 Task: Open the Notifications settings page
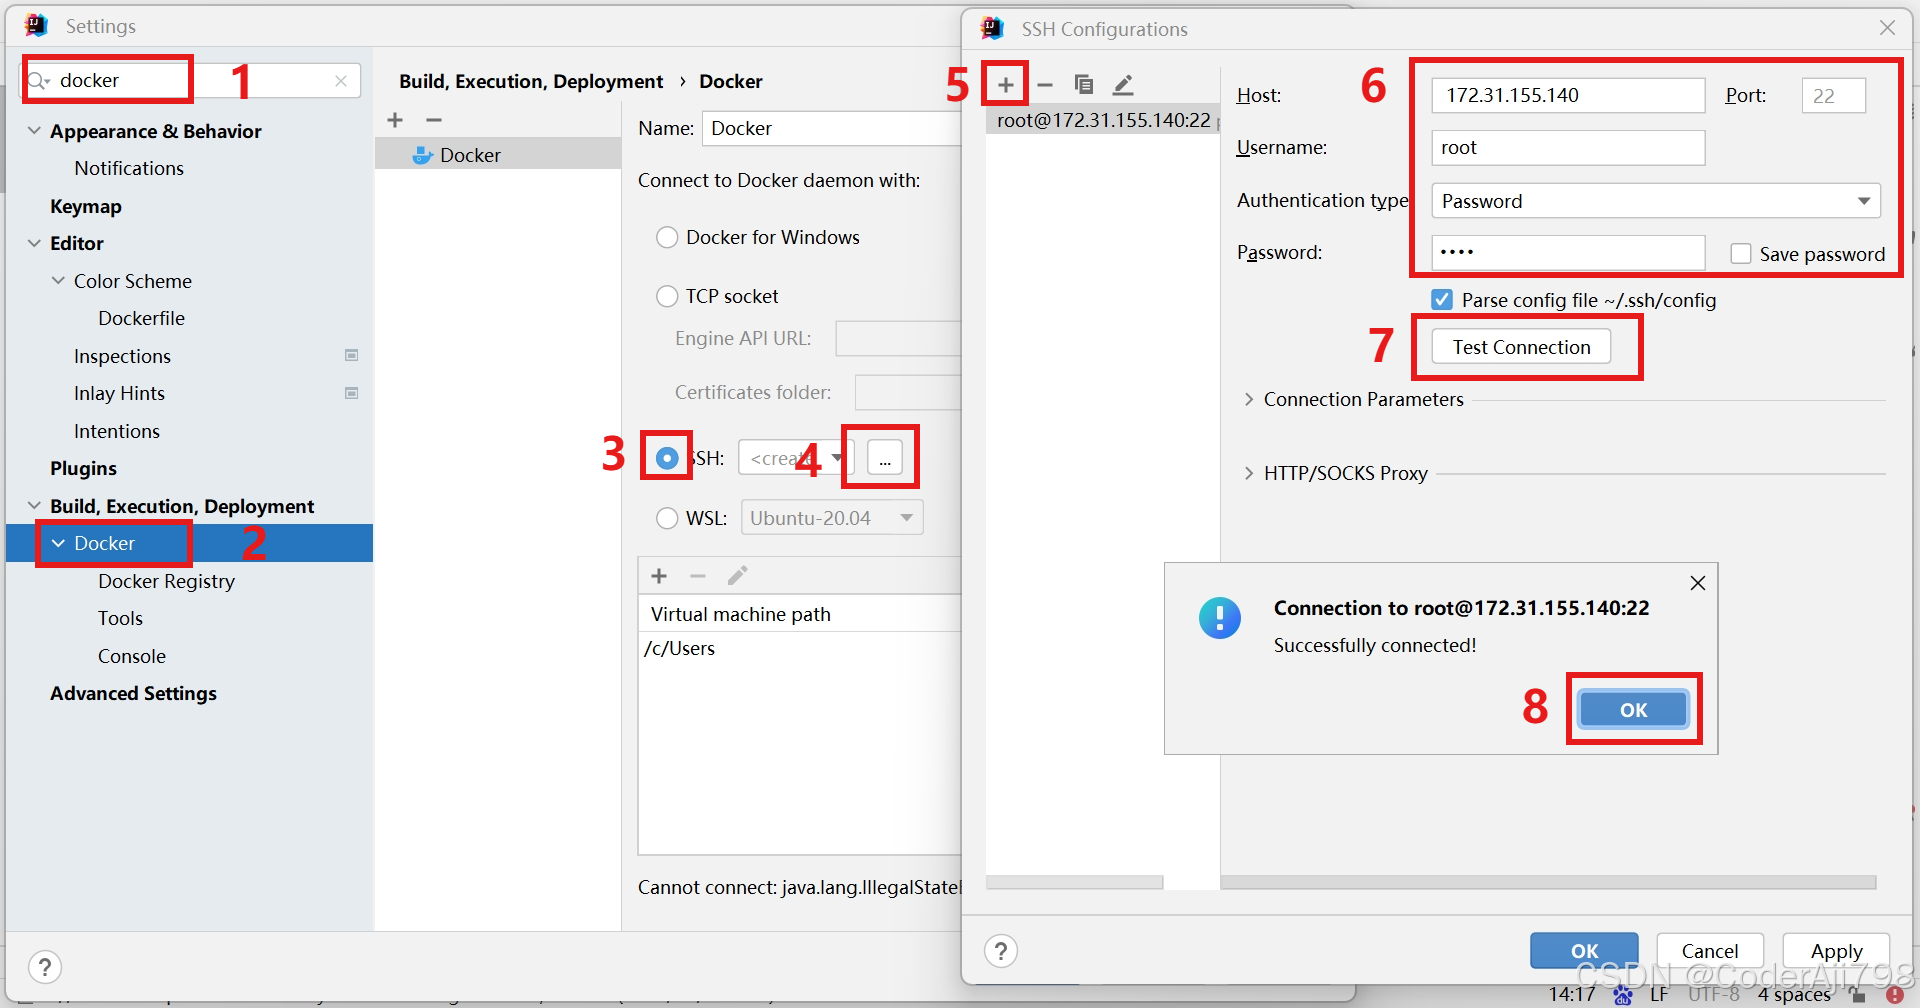coord(129,168)
